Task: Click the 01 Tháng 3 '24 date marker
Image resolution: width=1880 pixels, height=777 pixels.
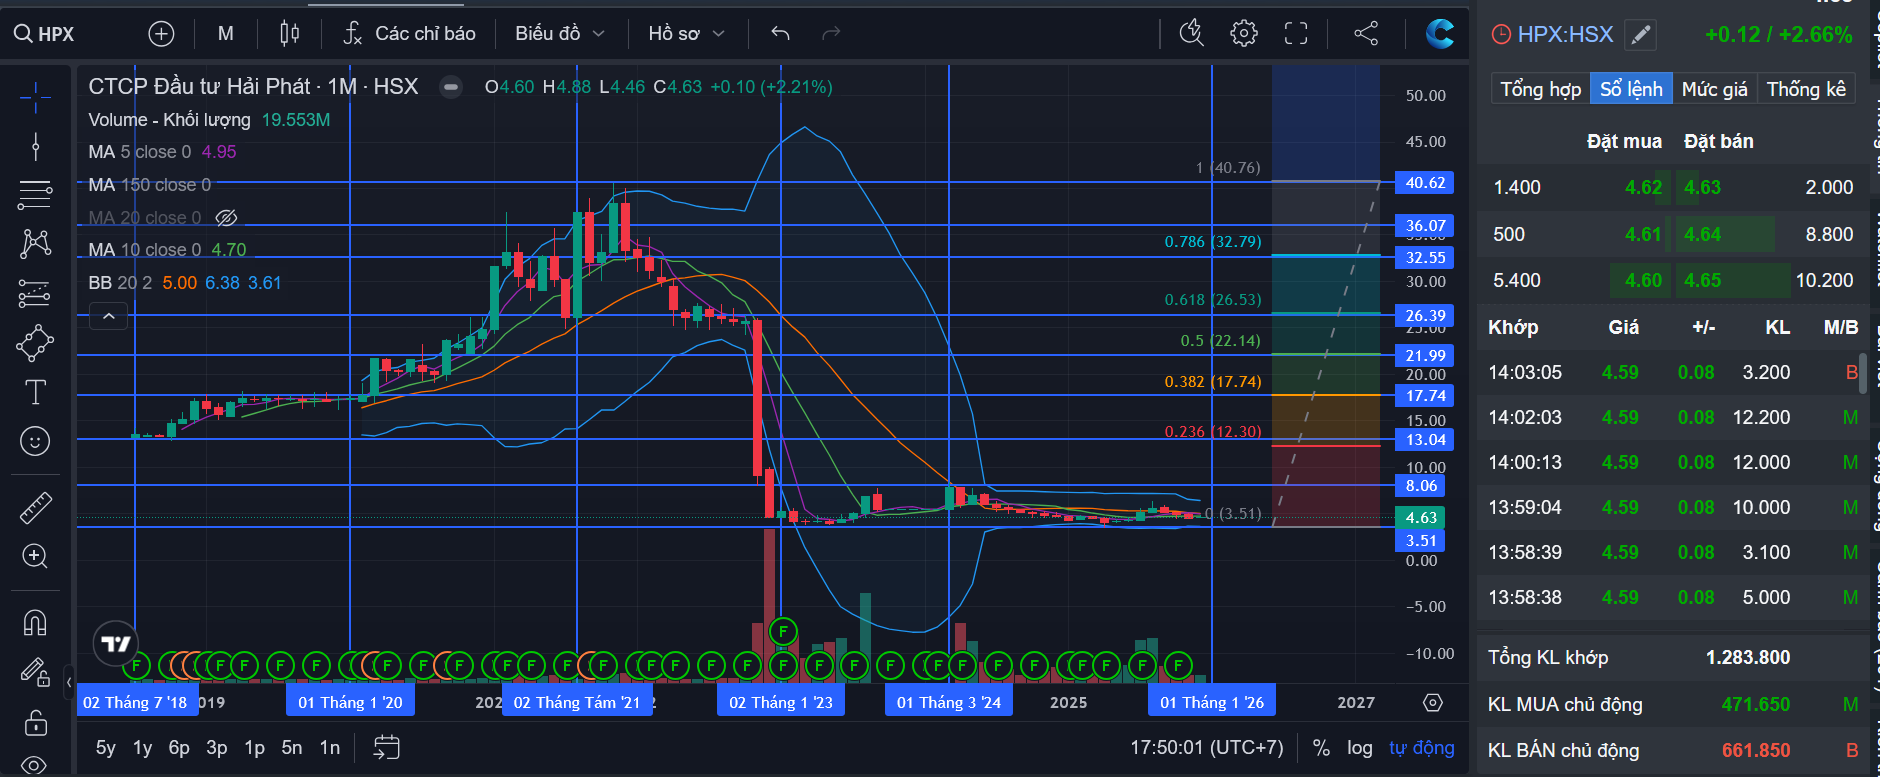Action: 949,702
